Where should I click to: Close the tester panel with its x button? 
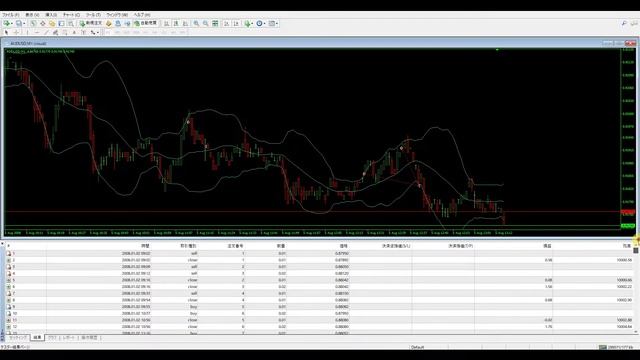2,244
